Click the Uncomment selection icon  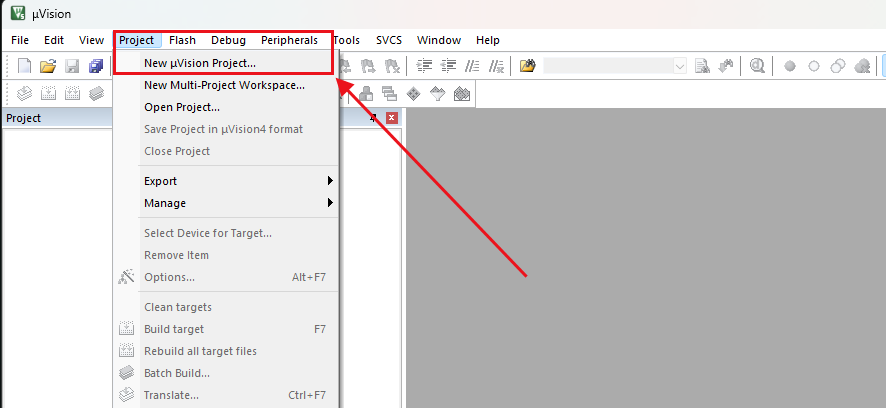click(x=496, y=66)
